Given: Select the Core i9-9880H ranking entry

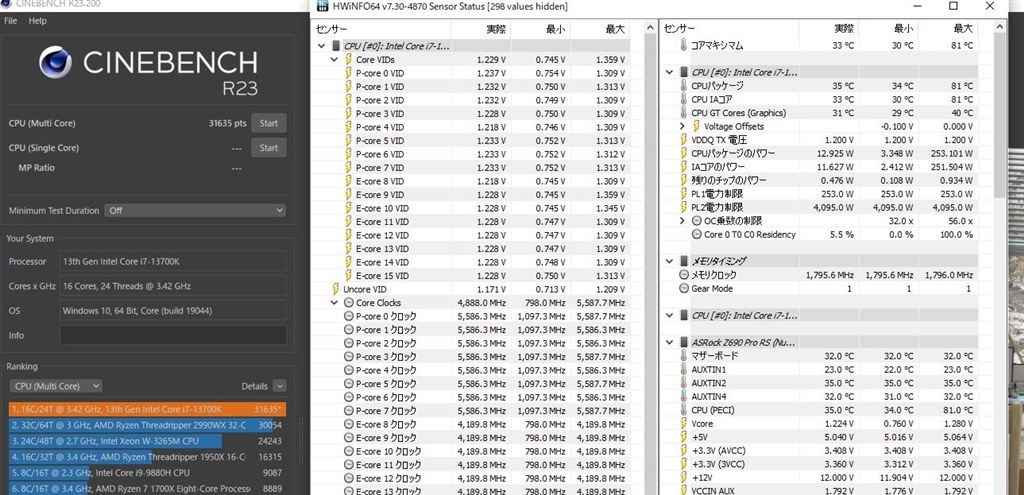Looking at the screenshot, I should click(148, 473).
